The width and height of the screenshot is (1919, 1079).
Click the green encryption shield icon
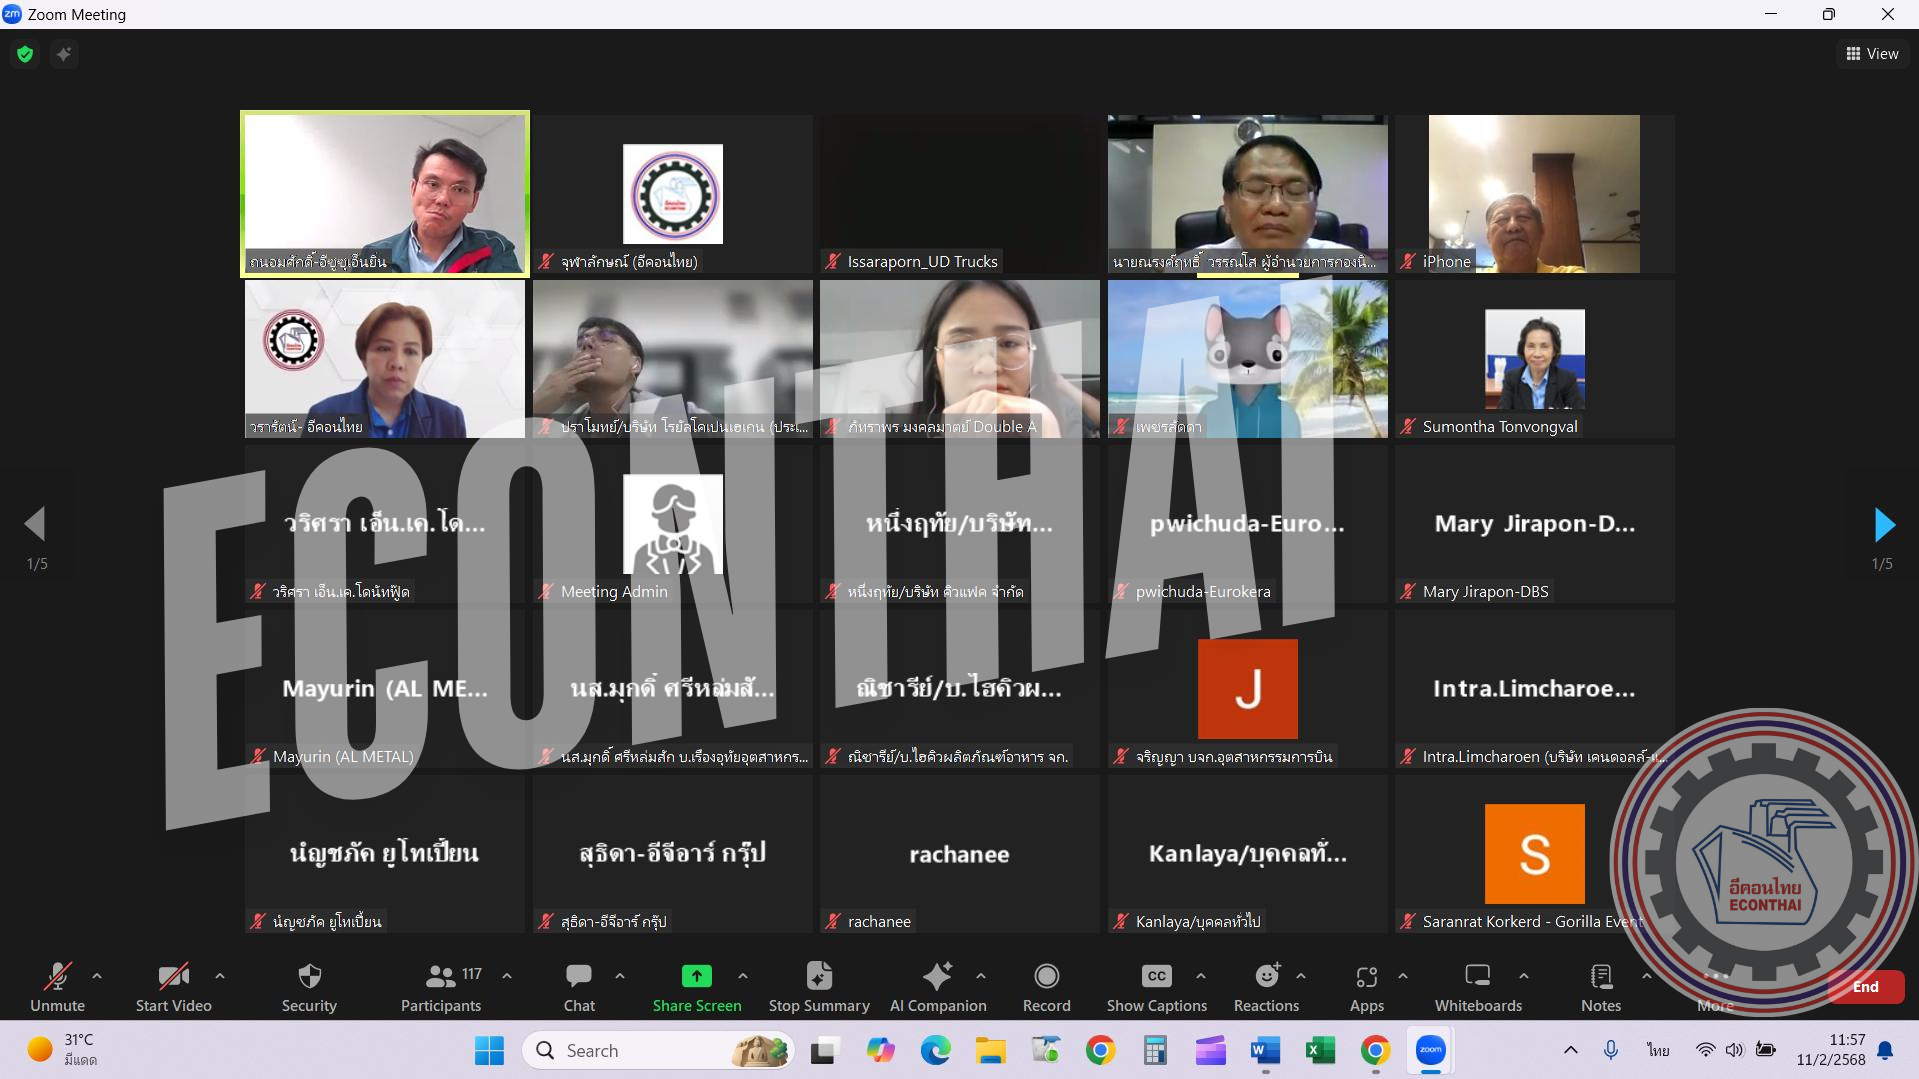coord(25,54)
